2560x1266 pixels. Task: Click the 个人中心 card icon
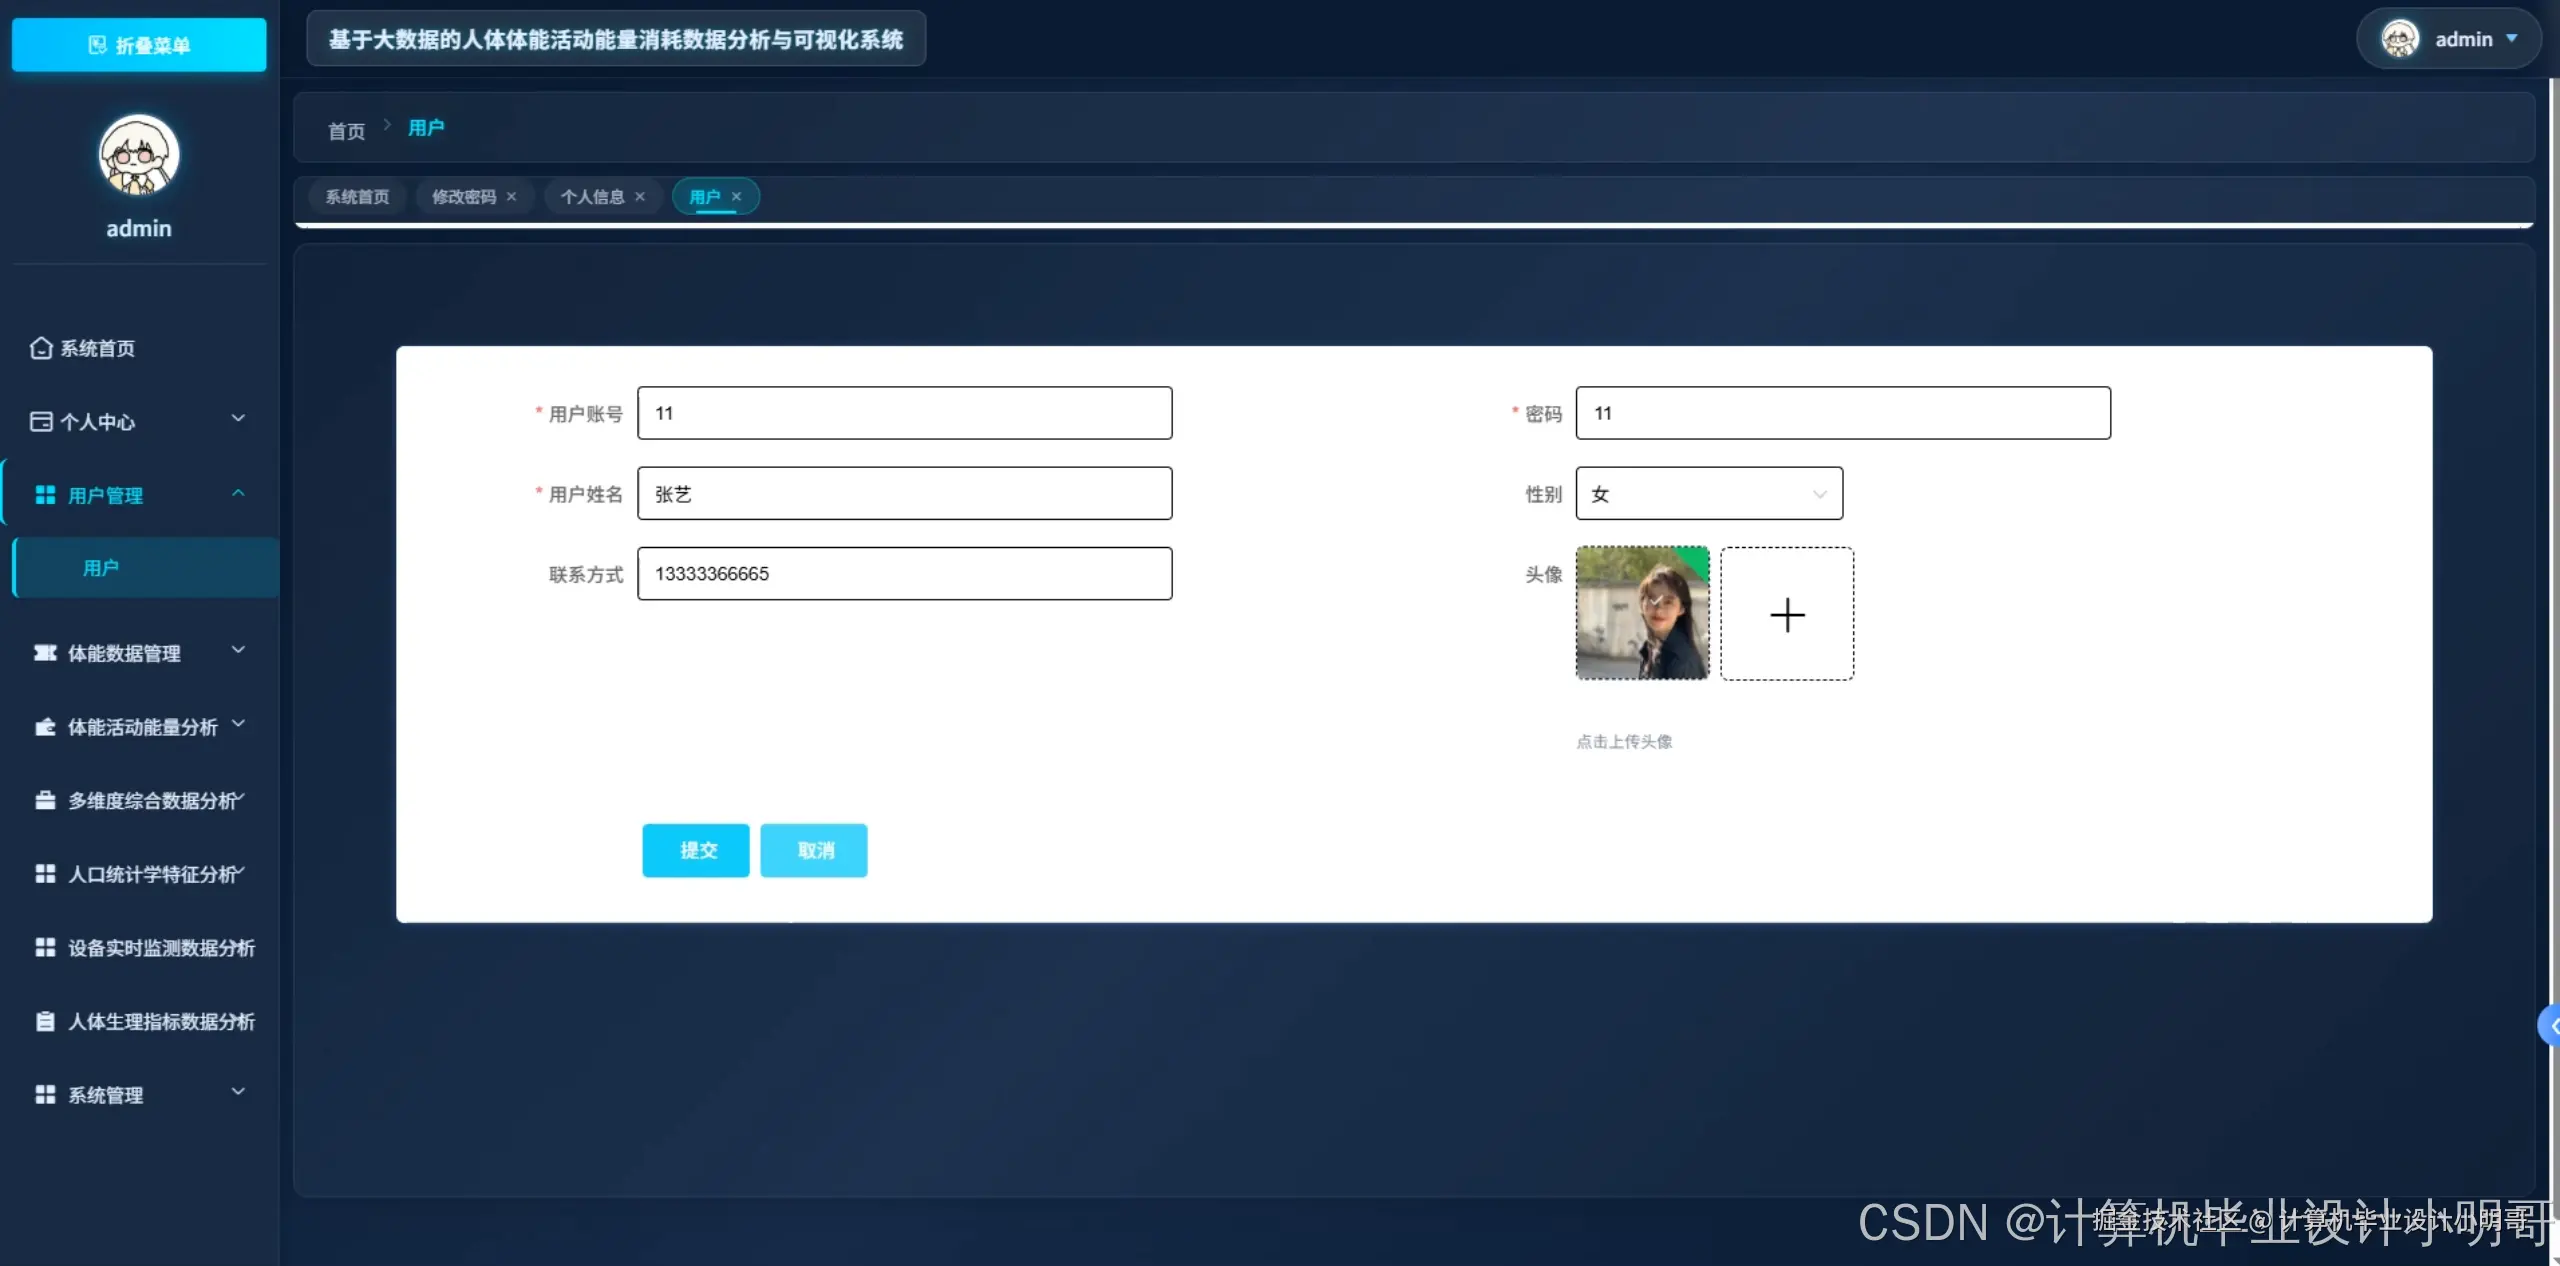pyautogui.click(x=41, y=421)
